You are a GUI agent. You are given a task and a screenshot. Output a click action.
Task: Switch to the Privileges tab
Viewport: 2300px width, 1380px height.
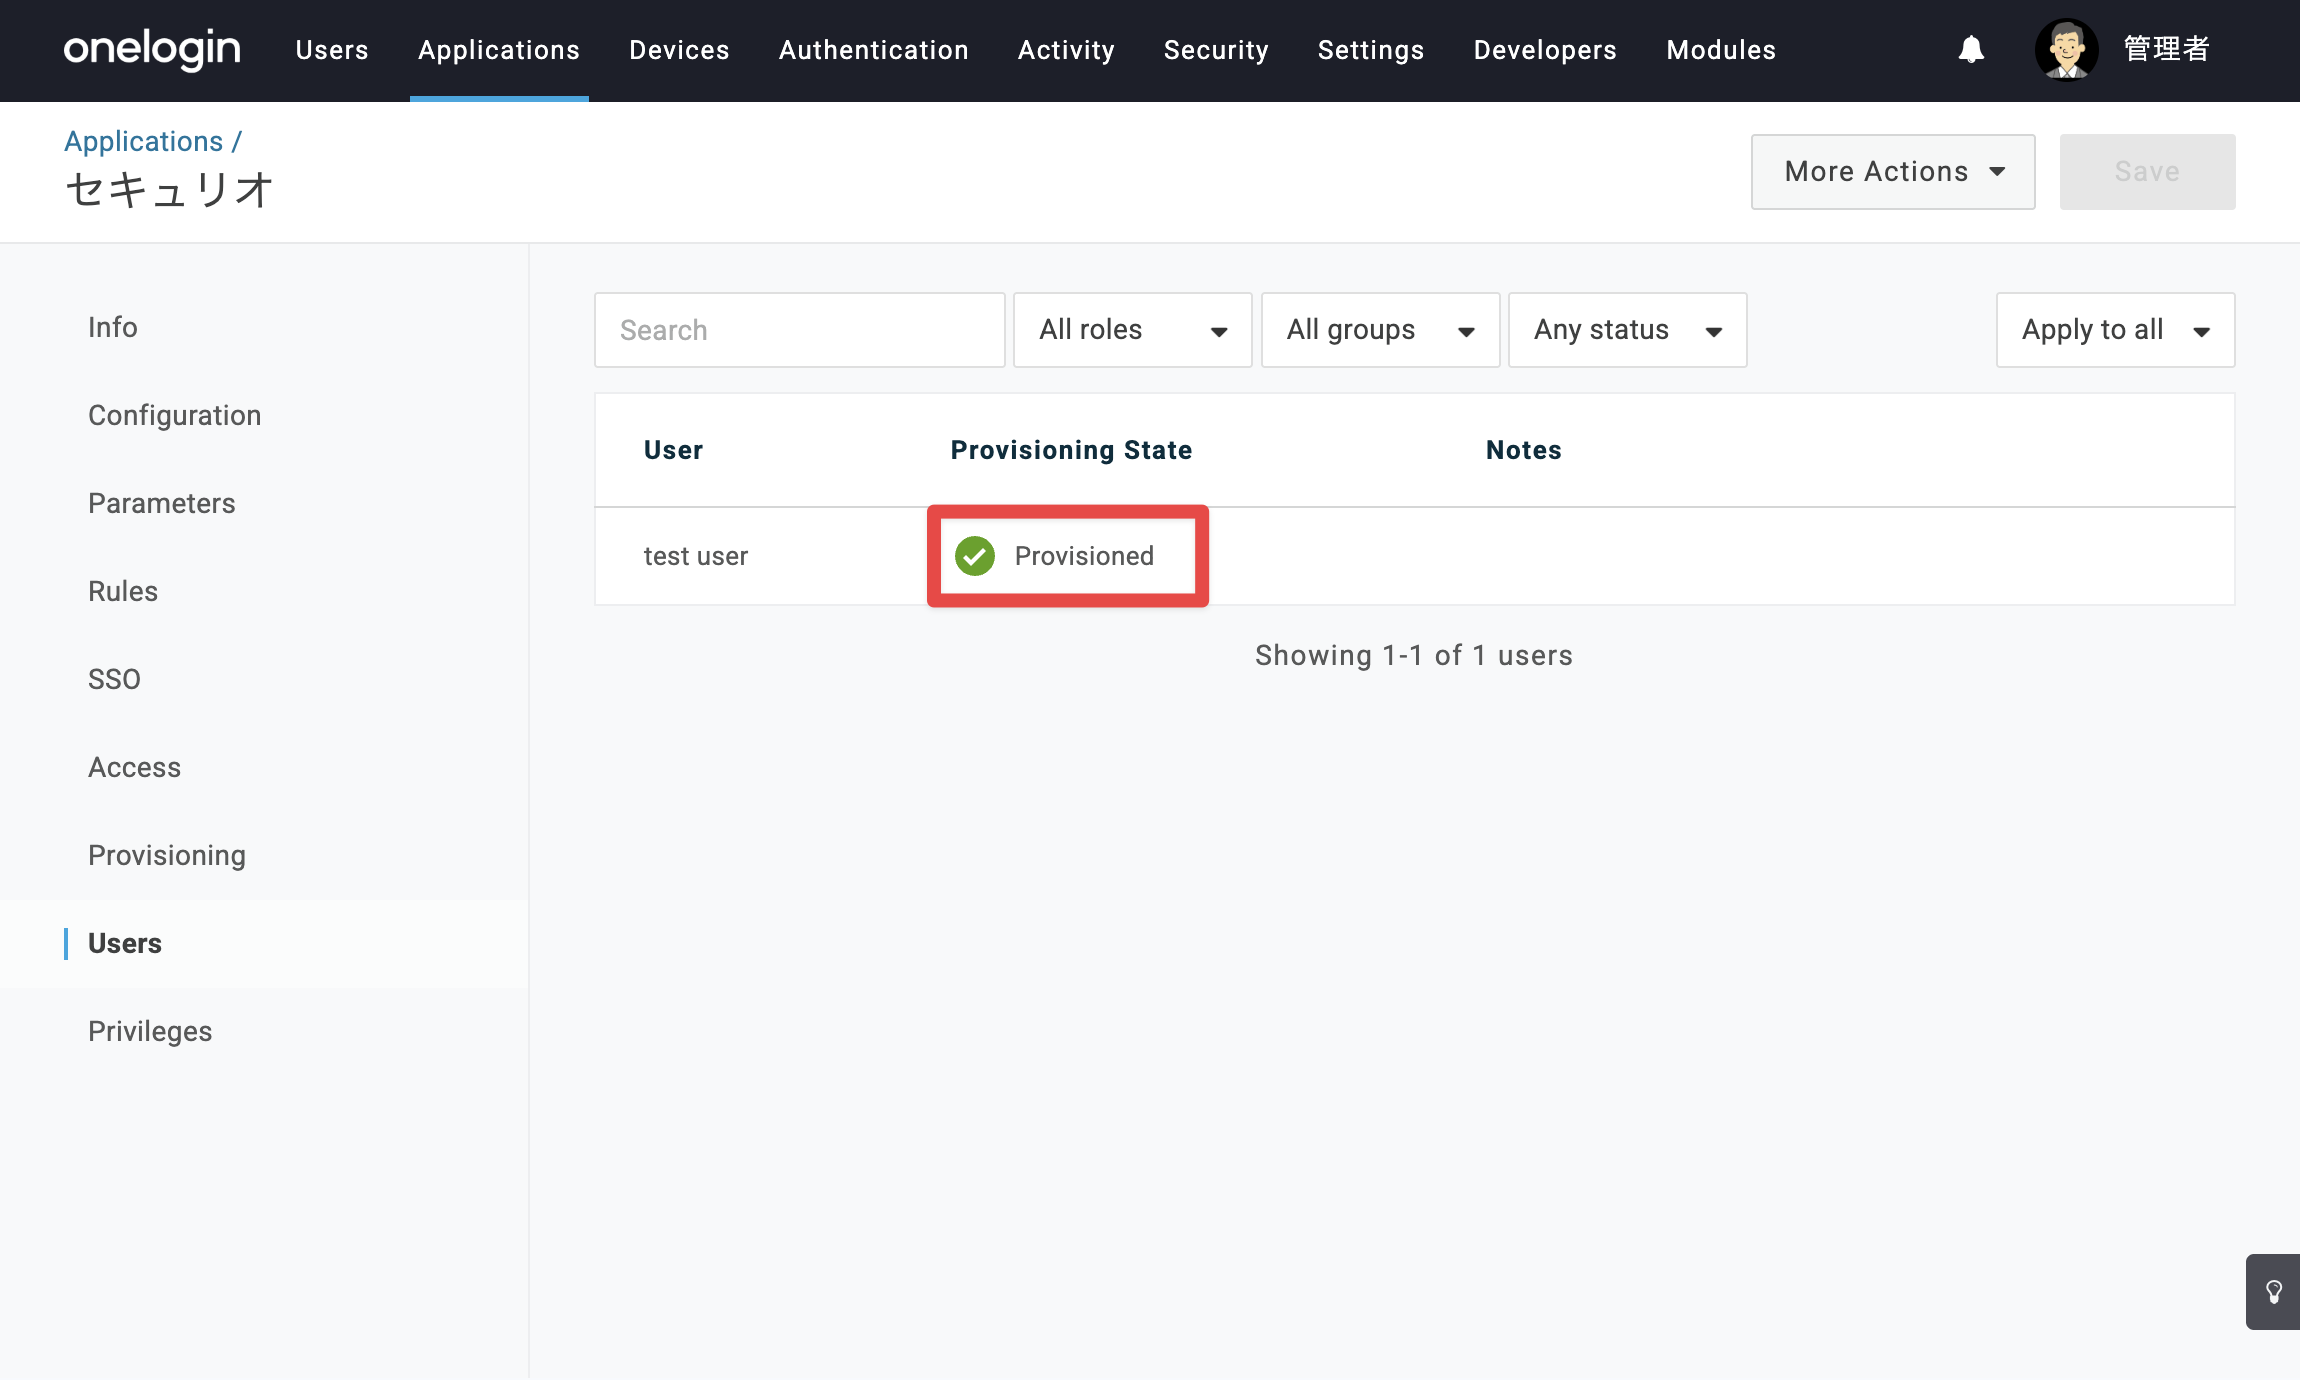[150, 1031]
